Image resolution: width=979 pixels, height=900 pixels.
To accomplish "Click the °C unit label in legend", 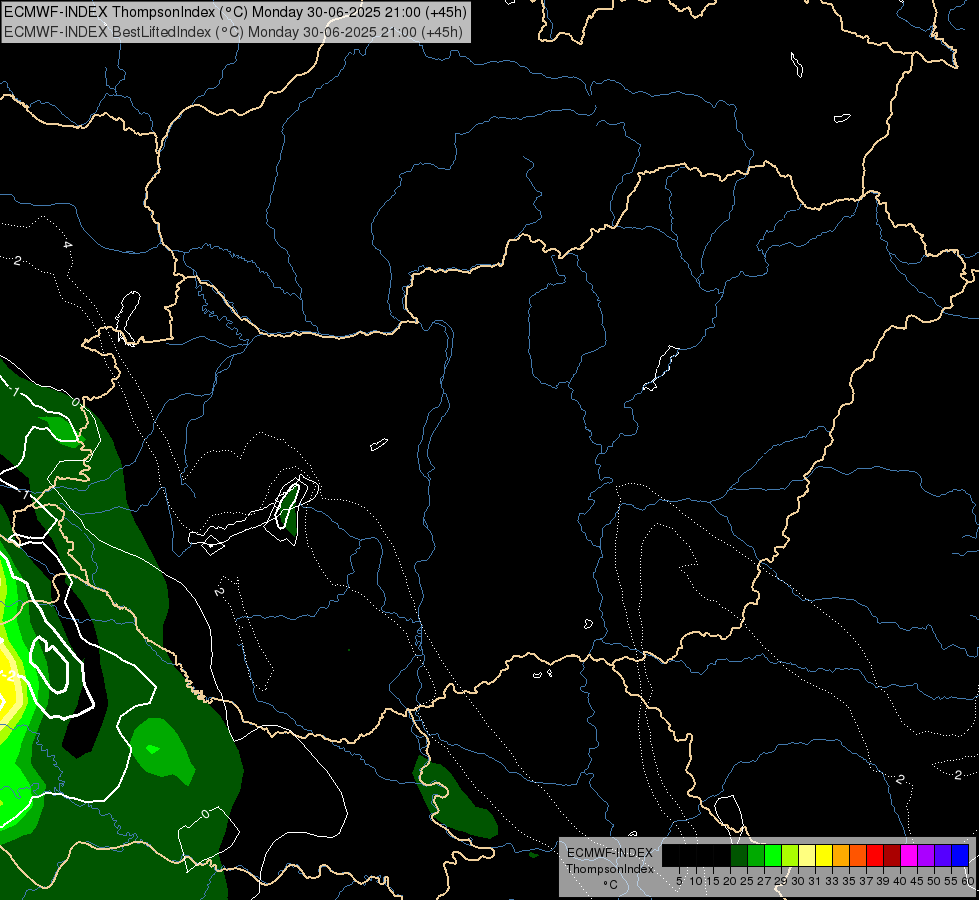I will pyautogui.click(x=611, y=884).
